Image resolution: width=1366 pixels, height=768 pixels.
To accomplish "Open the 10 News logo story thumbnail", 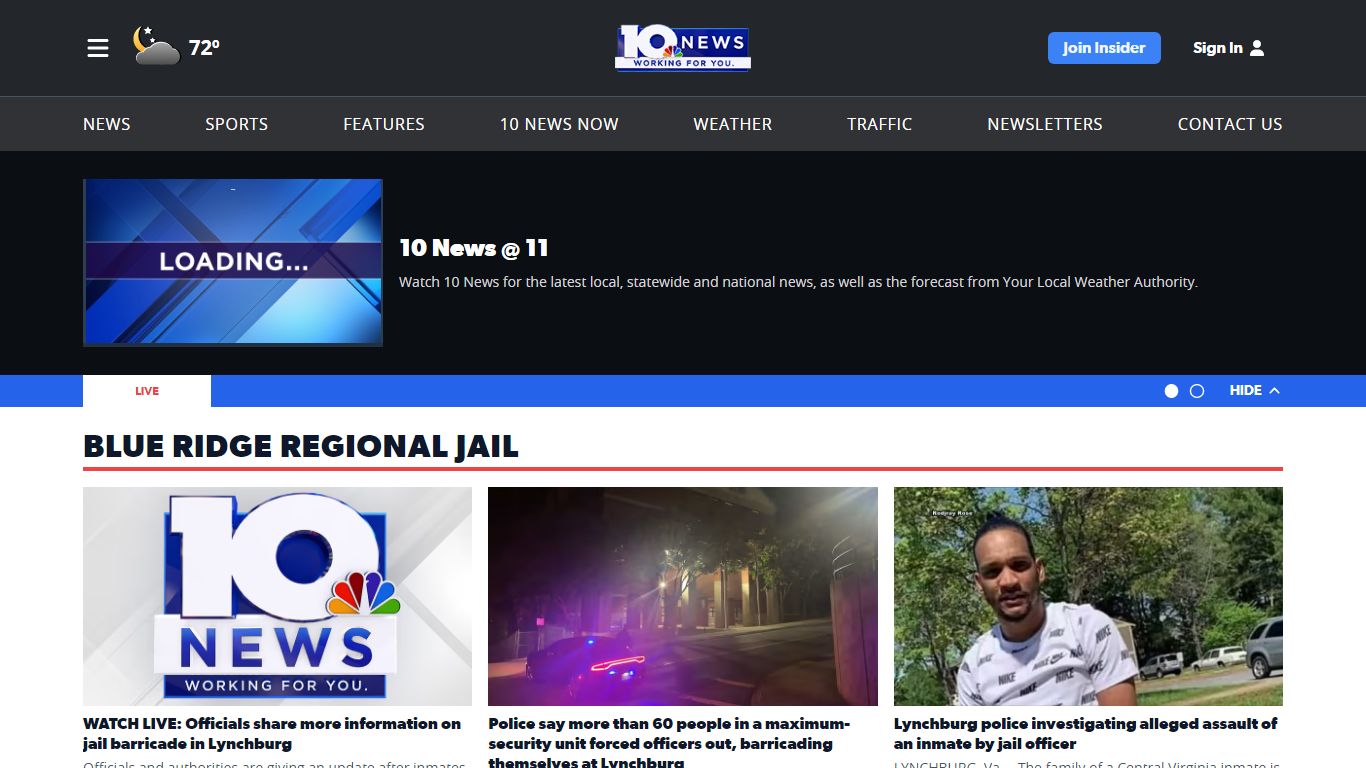I will [277, 596].
